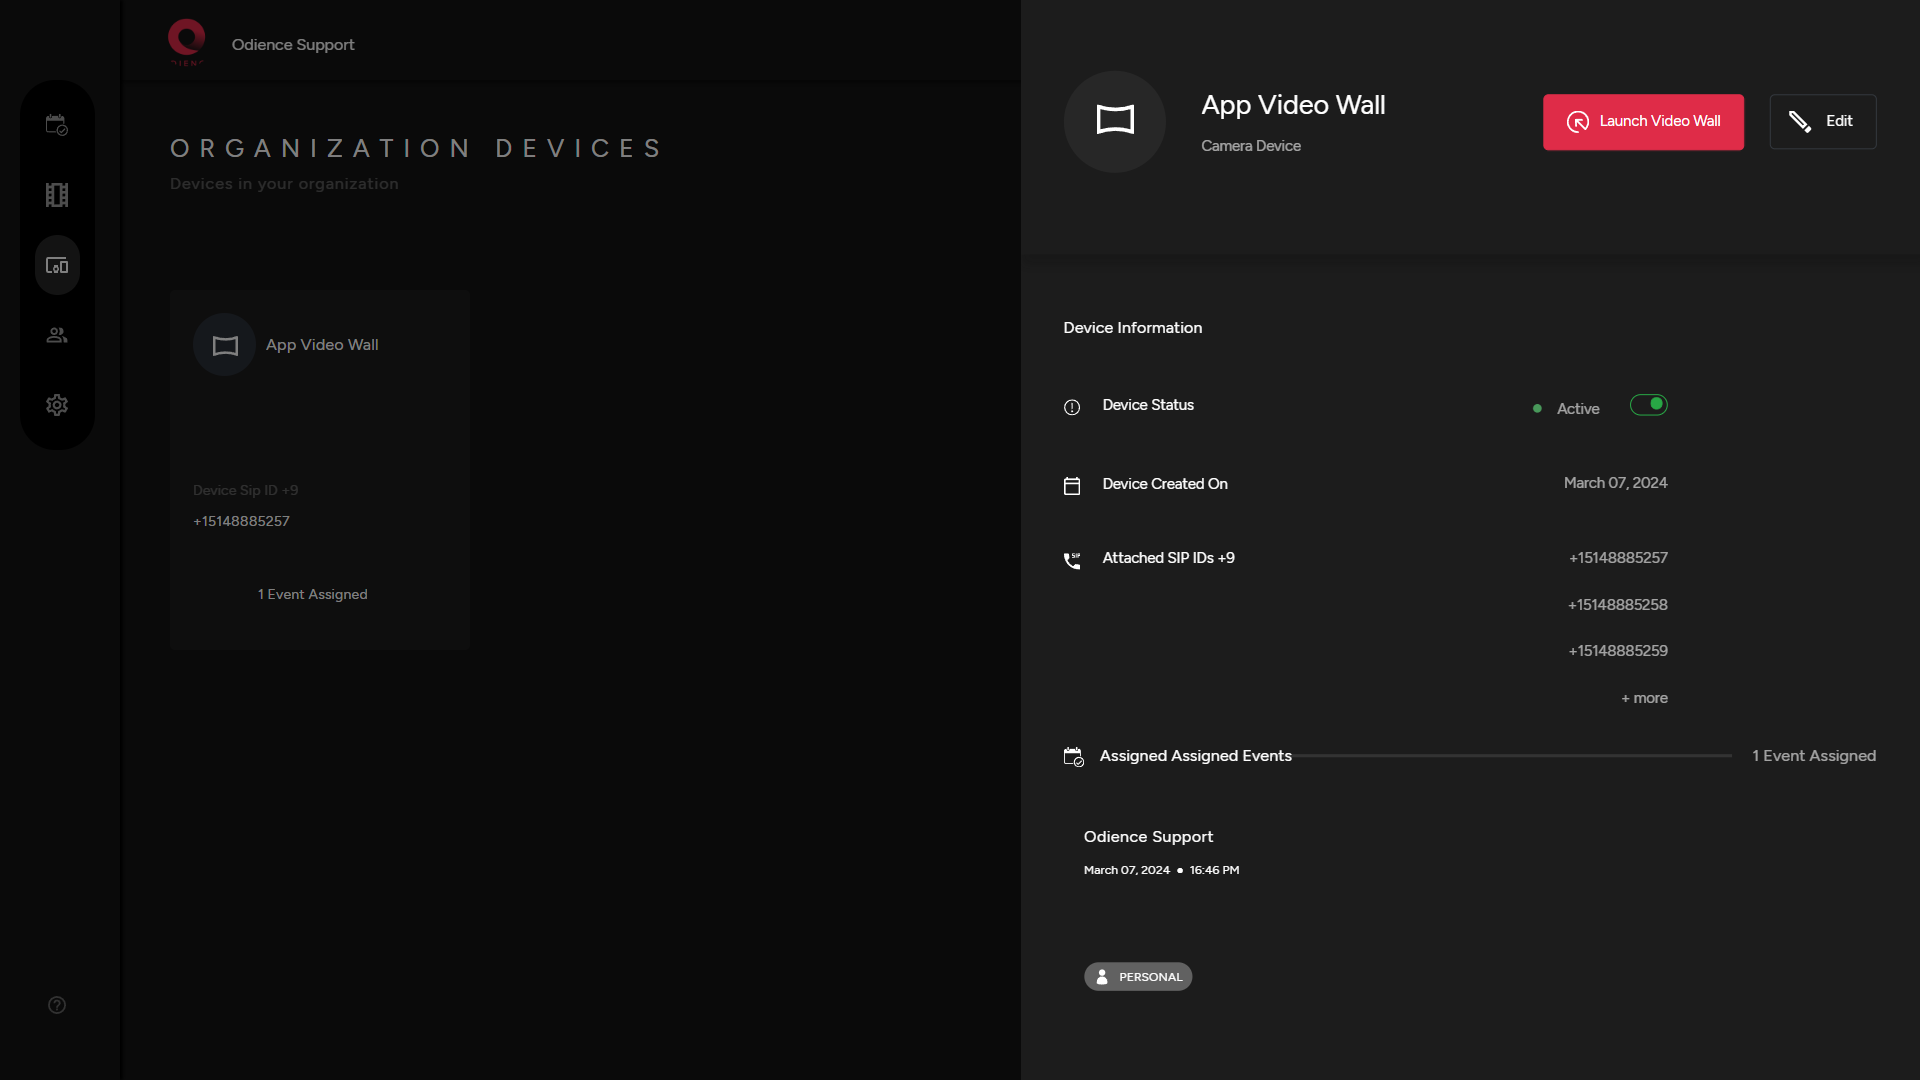Viewport: 1920px width, 1080px height.
Task: Open the Odience Support assigned event
Action: tap(1147, 836)
